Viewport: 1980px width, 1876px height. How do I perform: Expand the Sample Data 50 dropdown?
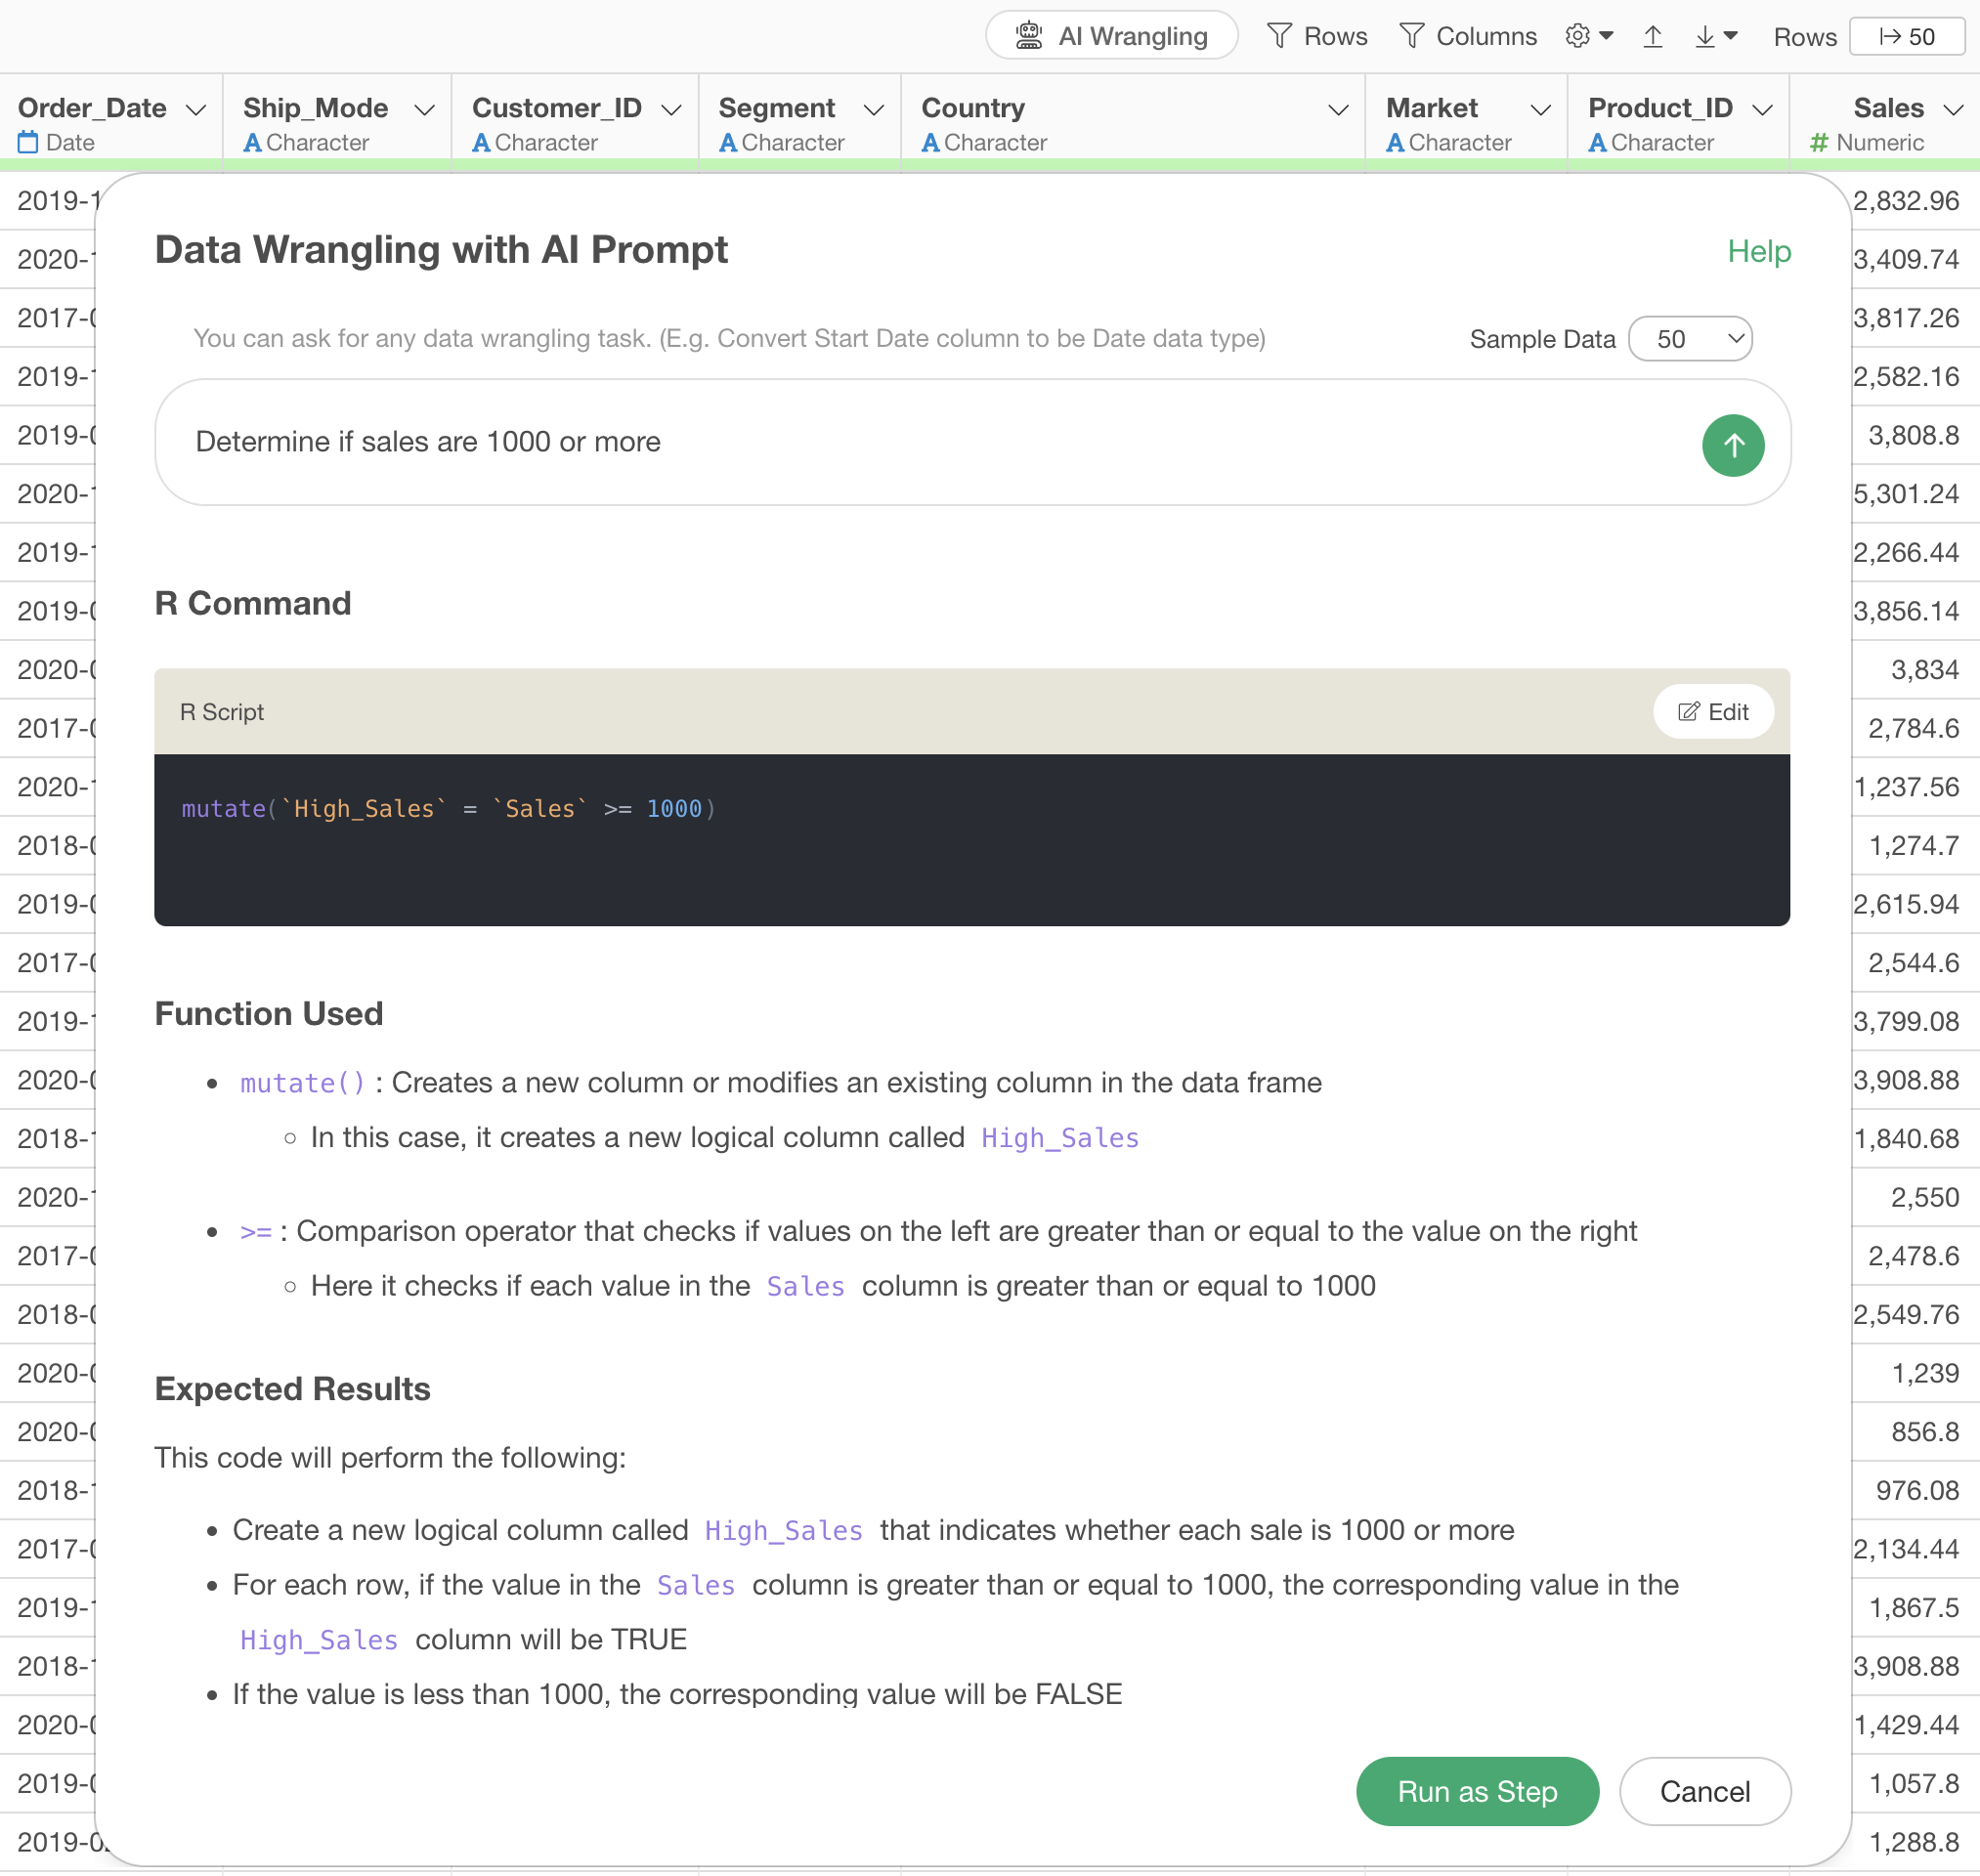(x=1689, y=339)
